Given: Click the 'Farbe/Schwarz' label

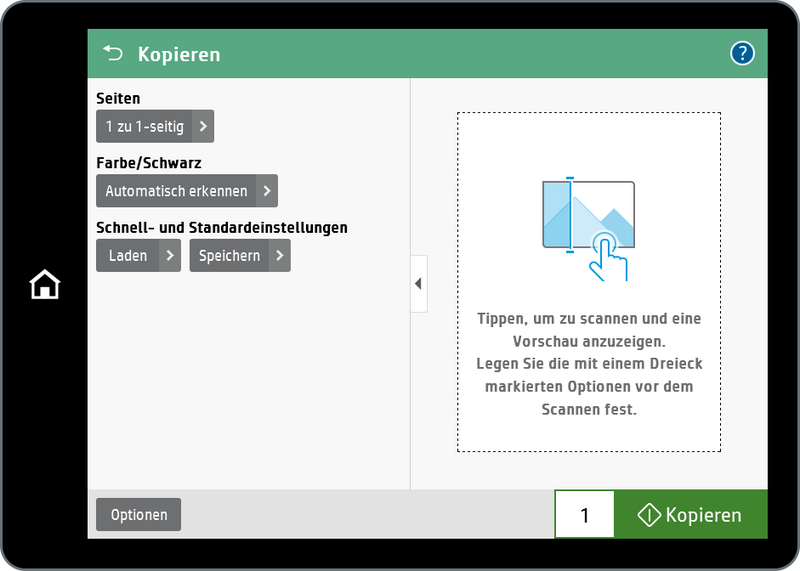Looking at the screenshot, I should [x=148, y=163].
